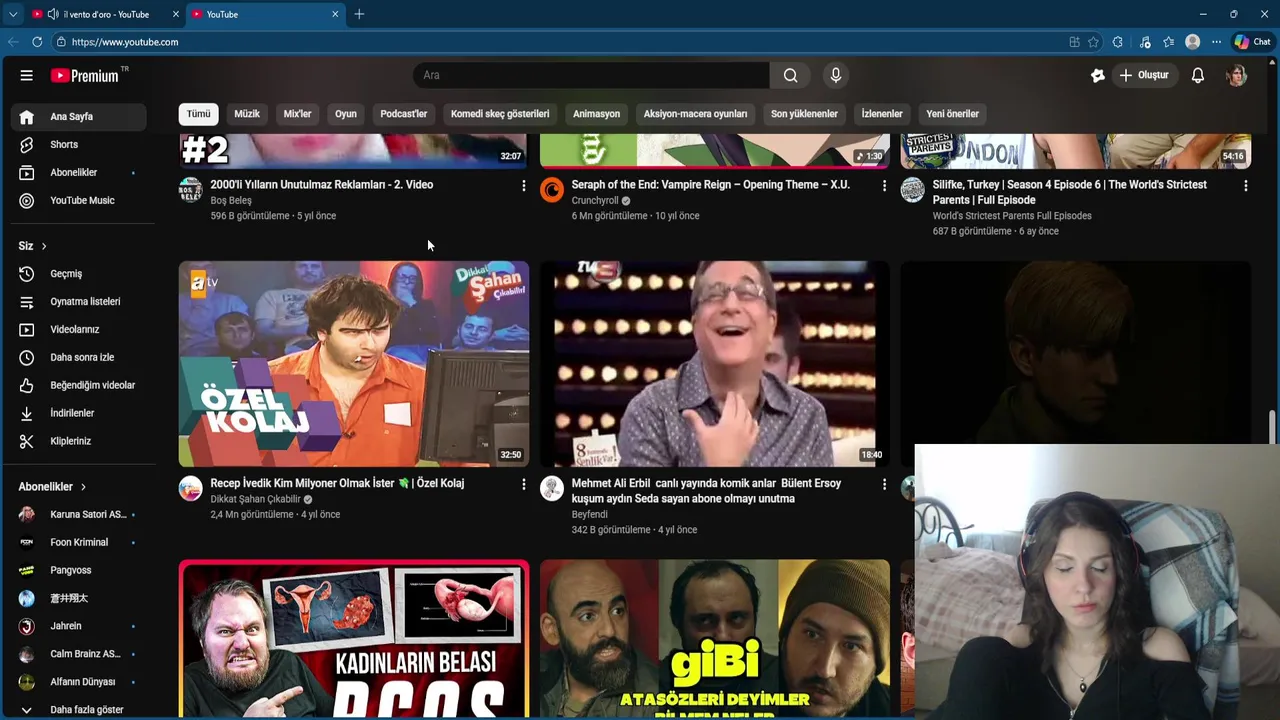Open options for Silifke, Turkey video
Image resolution: width=1280 pixels, height=720 pixels.
pos(1245,185)
